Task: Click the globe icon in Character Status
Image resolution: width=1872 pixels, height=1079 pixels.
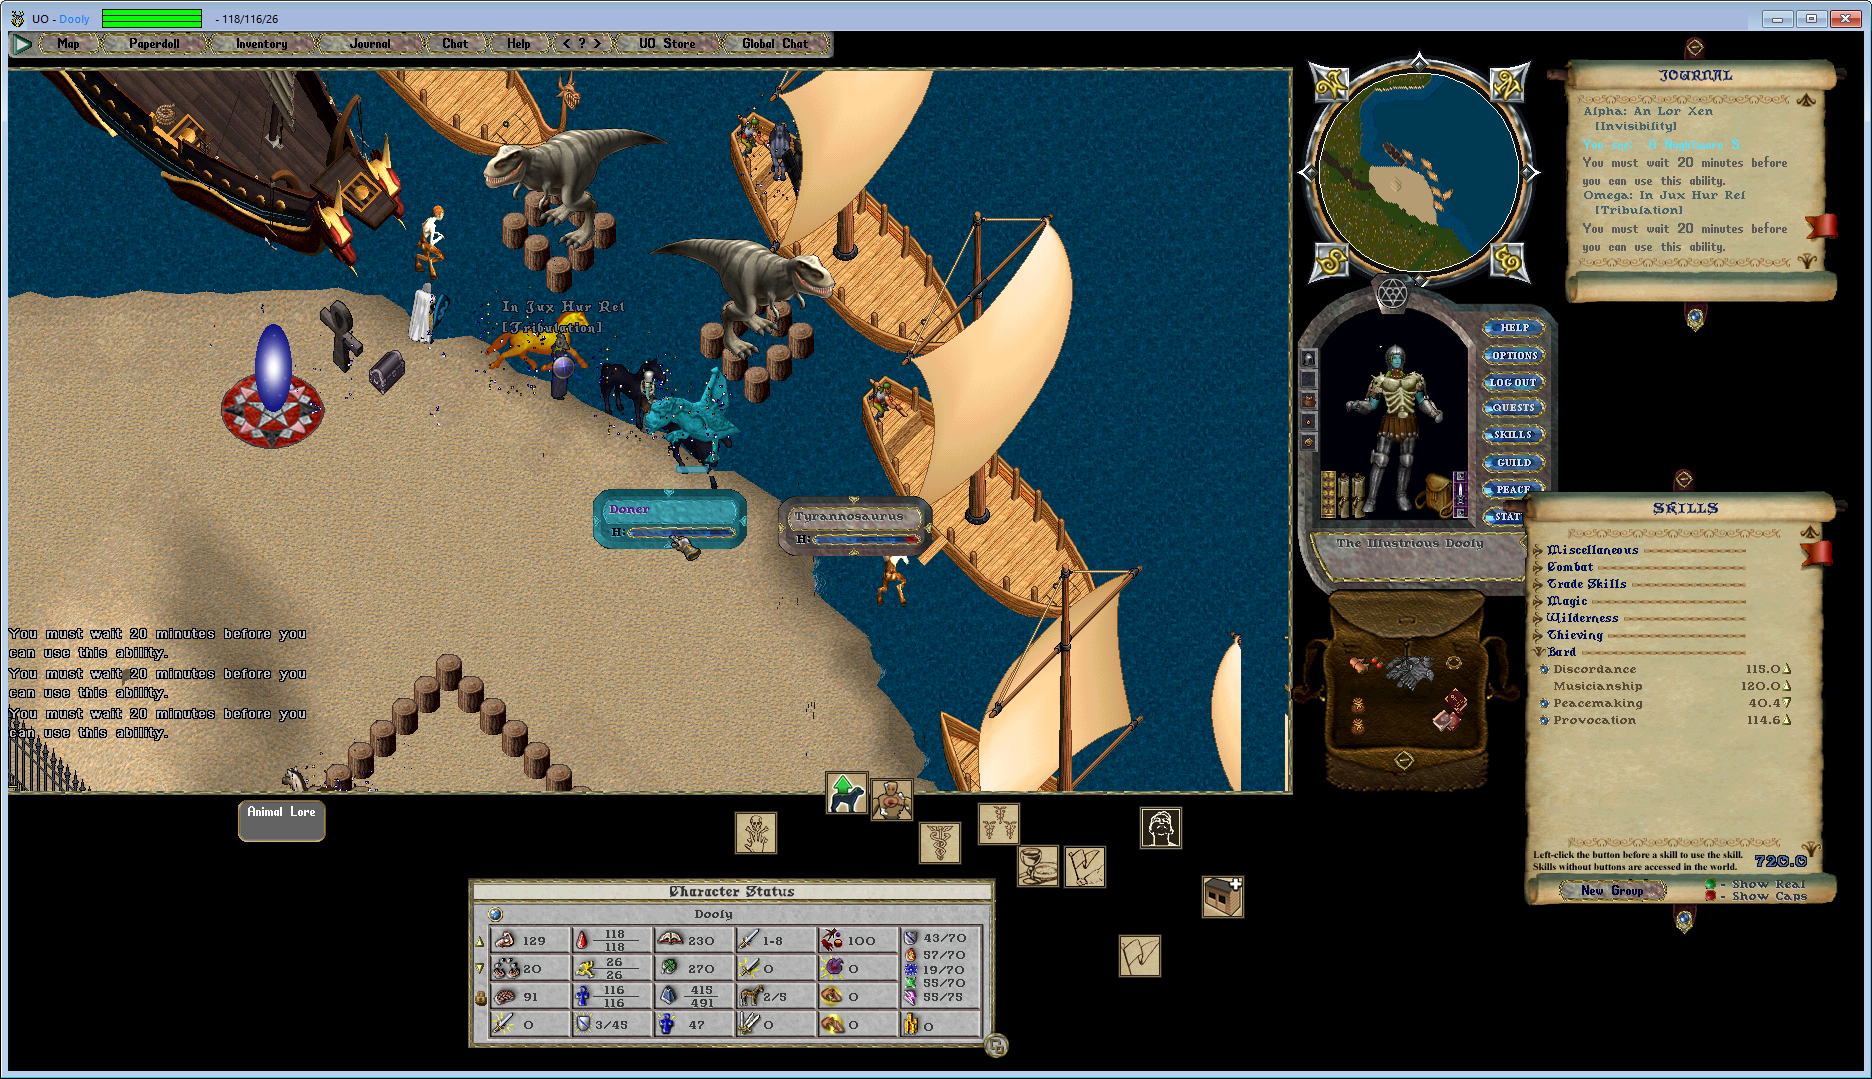Action: tap(495, 914)
